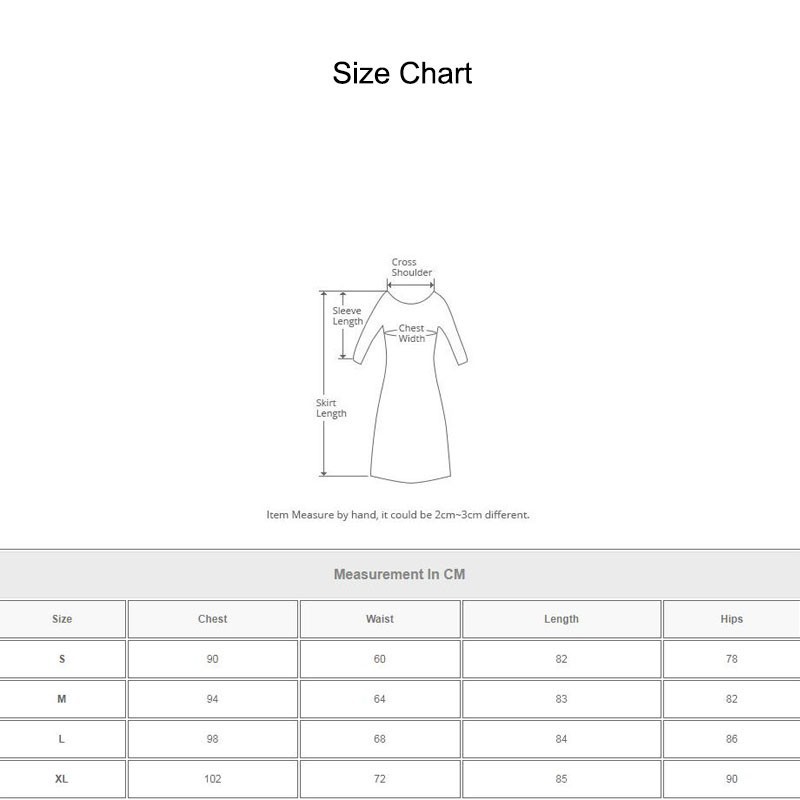Click the Cross Shoulder label on the diagram

pos(410,266)
